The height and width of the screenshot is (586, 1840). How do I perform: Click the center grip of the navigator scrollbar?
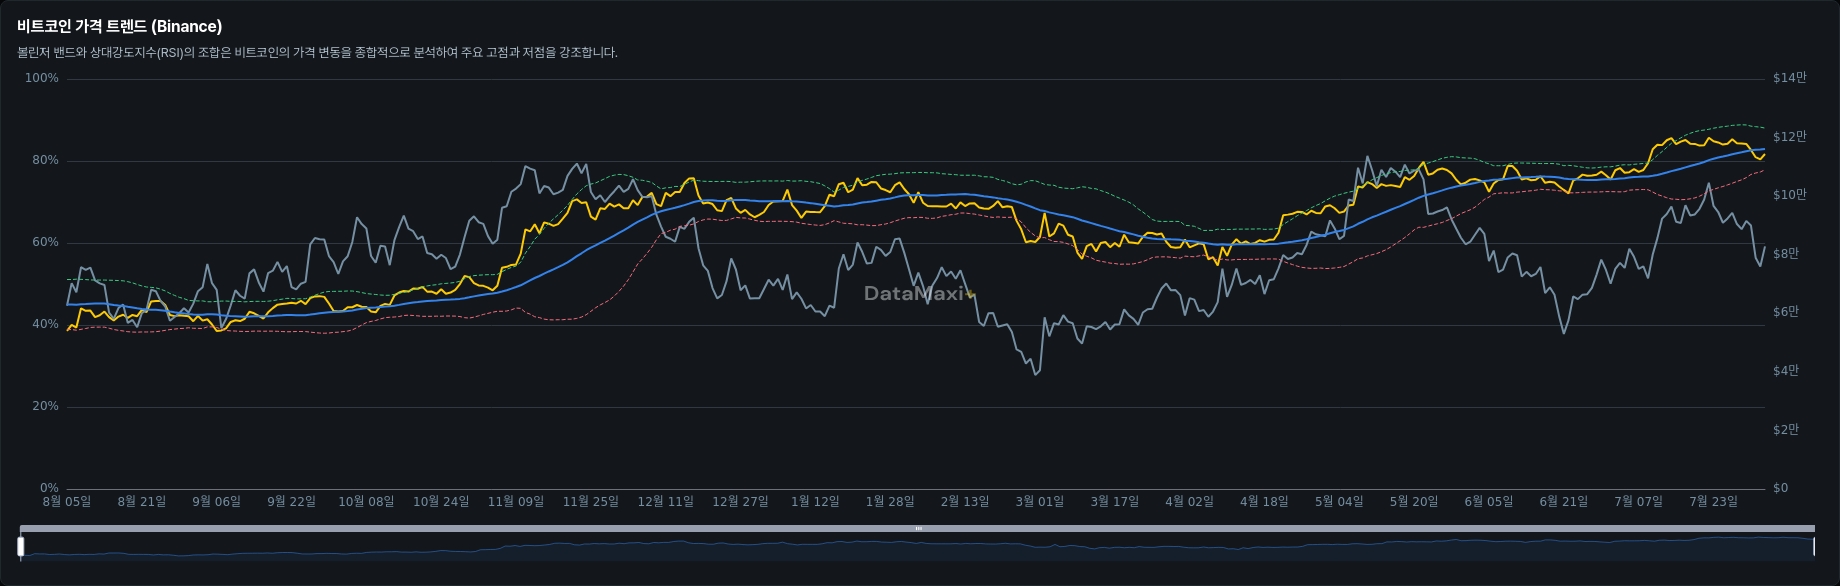918,528
